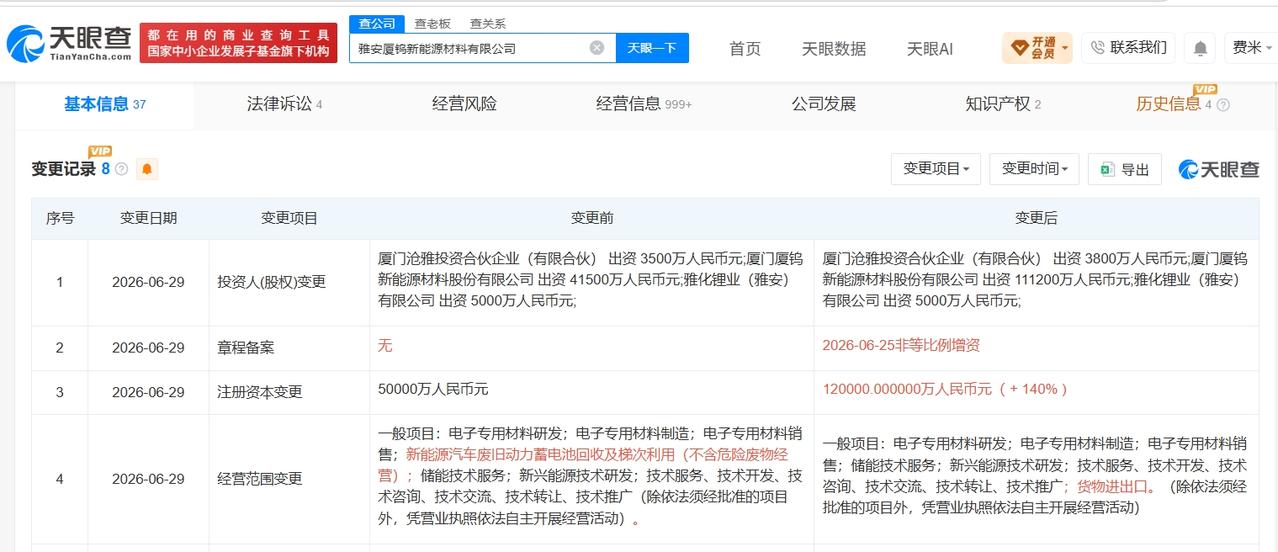Click the 序号 column header

(x=60, y=218)
